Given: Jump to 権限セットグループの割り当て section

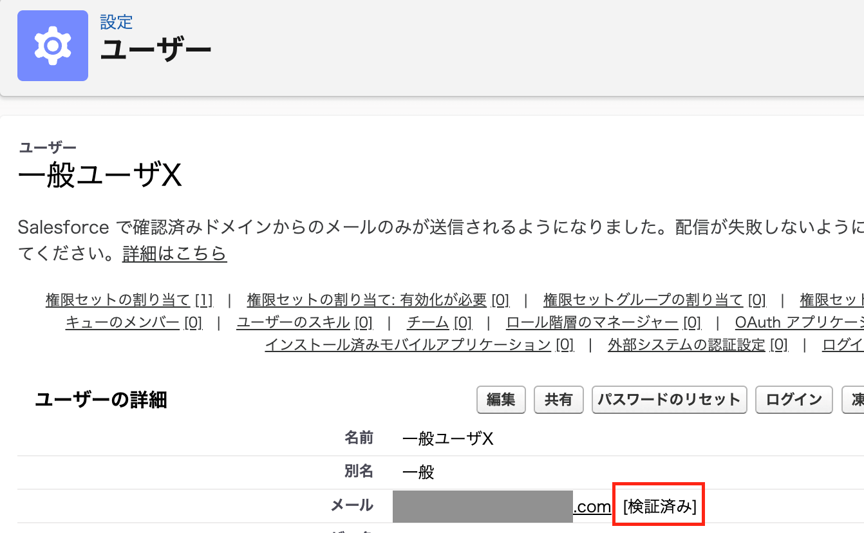Looking at the screenshot, I should [654, 300].
